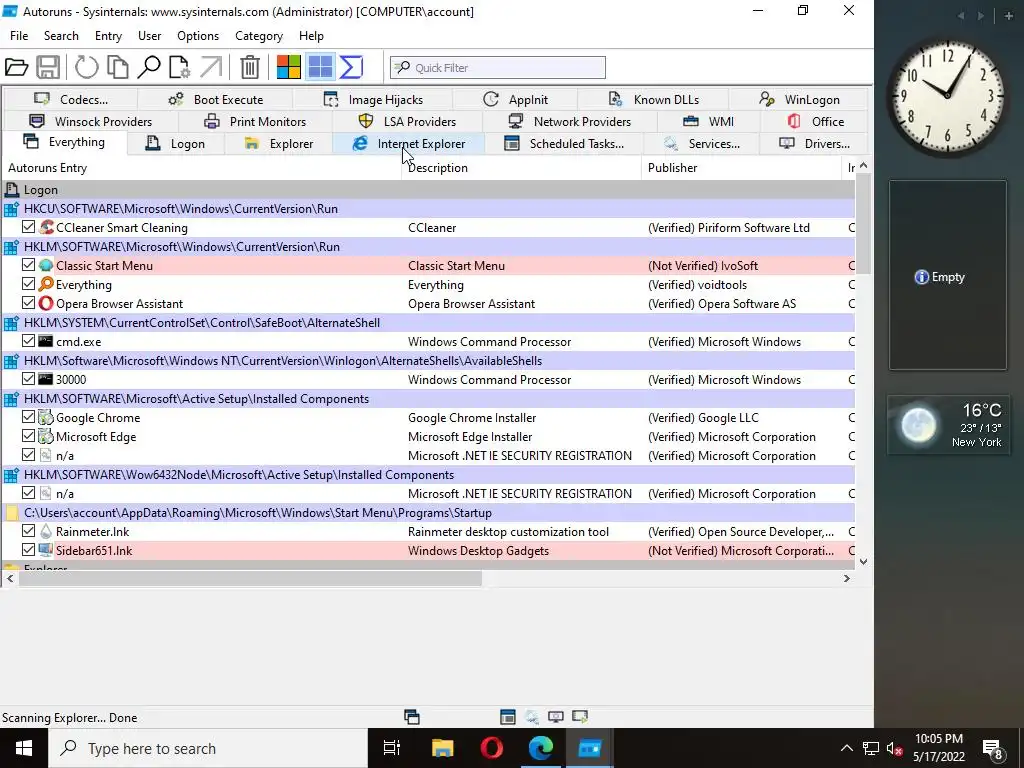Uncheck the Google Chrome entry checkbox
This screenshot has height=768, width=1024.
click(x=28, y=417)
